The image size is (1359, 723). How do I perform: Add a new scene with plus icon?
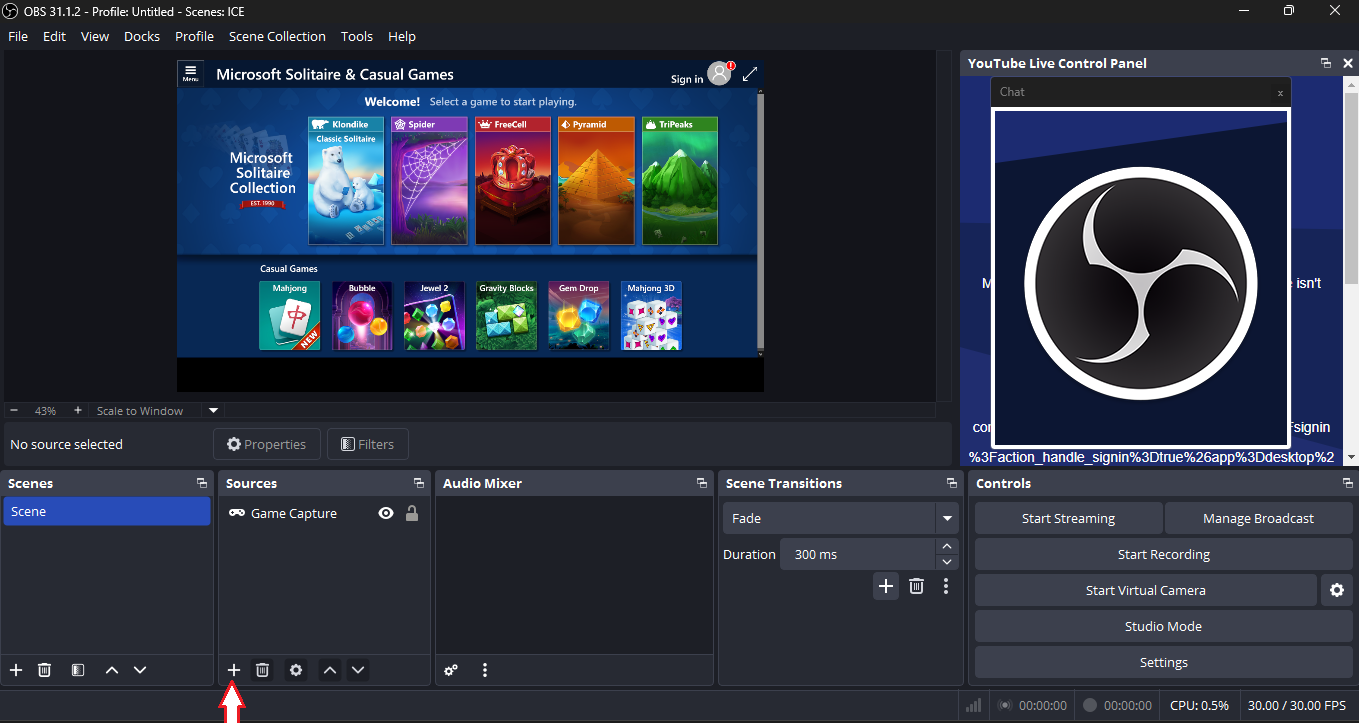click(x=16, y=670)
